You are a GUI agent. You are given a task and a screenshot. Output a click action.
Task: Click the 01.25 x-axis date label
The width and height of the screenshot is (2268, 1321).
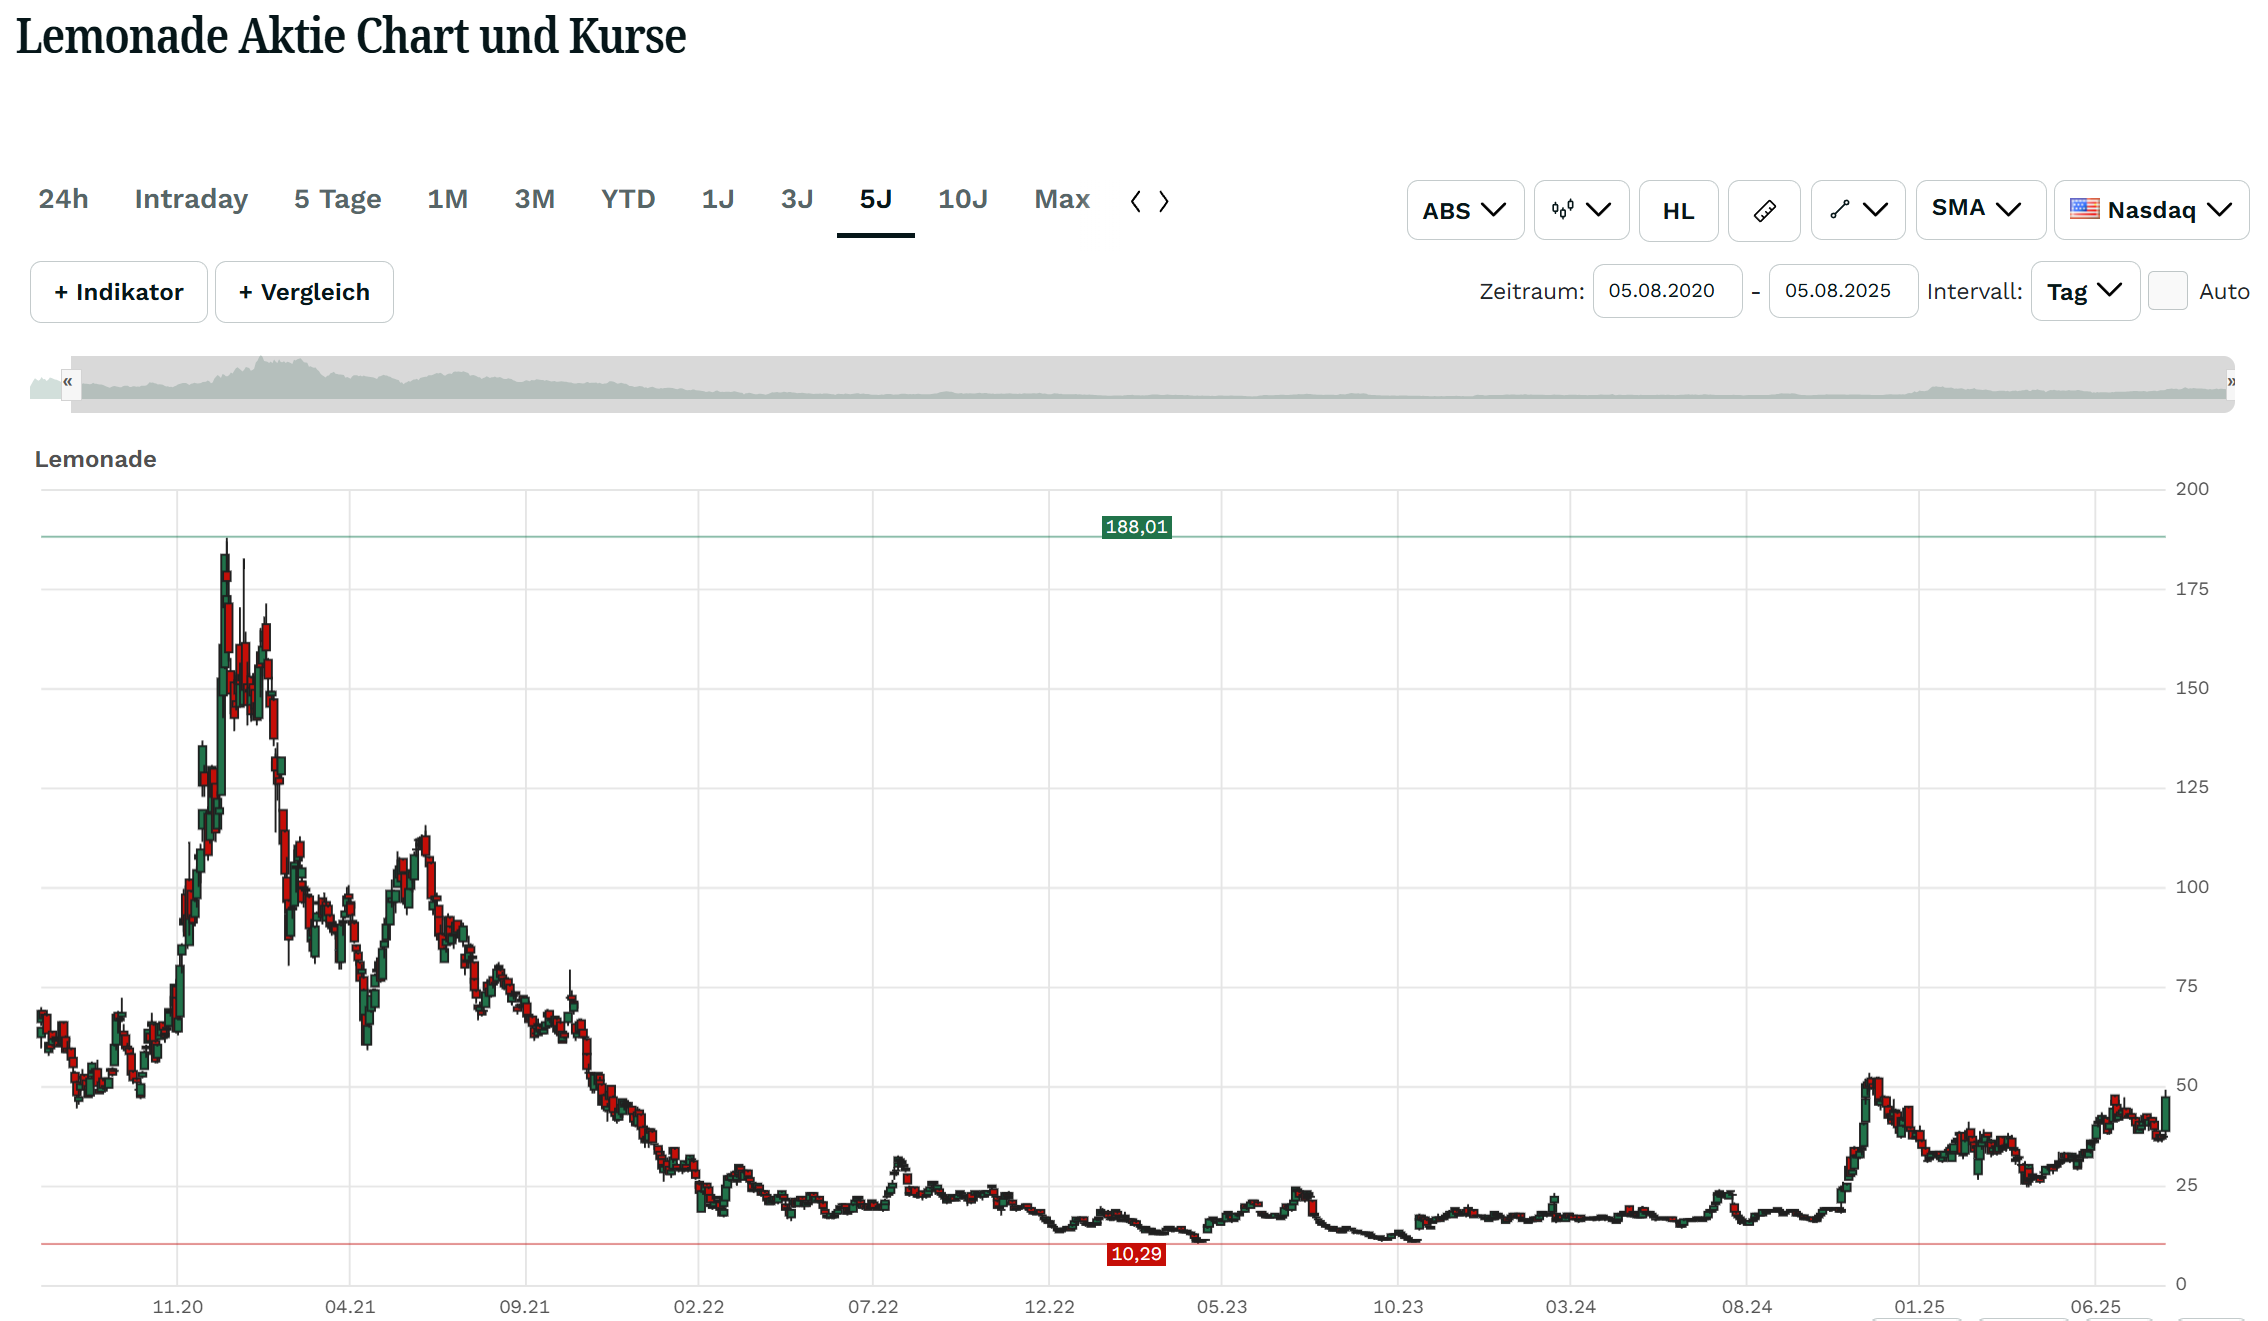1919,1307
